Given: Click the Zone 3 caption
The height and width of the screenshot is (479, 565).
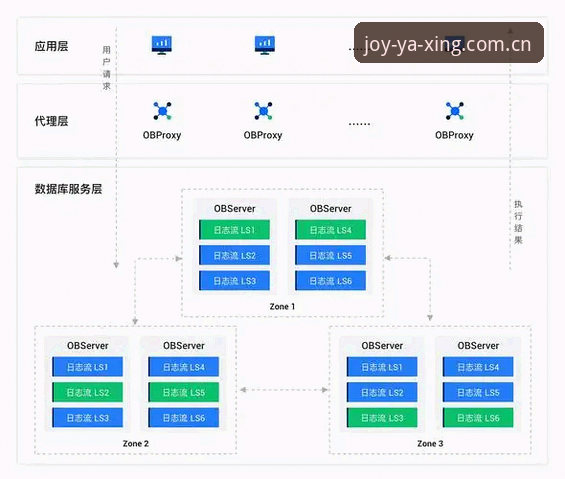Looking at the screenshot, I should [430, 443].
